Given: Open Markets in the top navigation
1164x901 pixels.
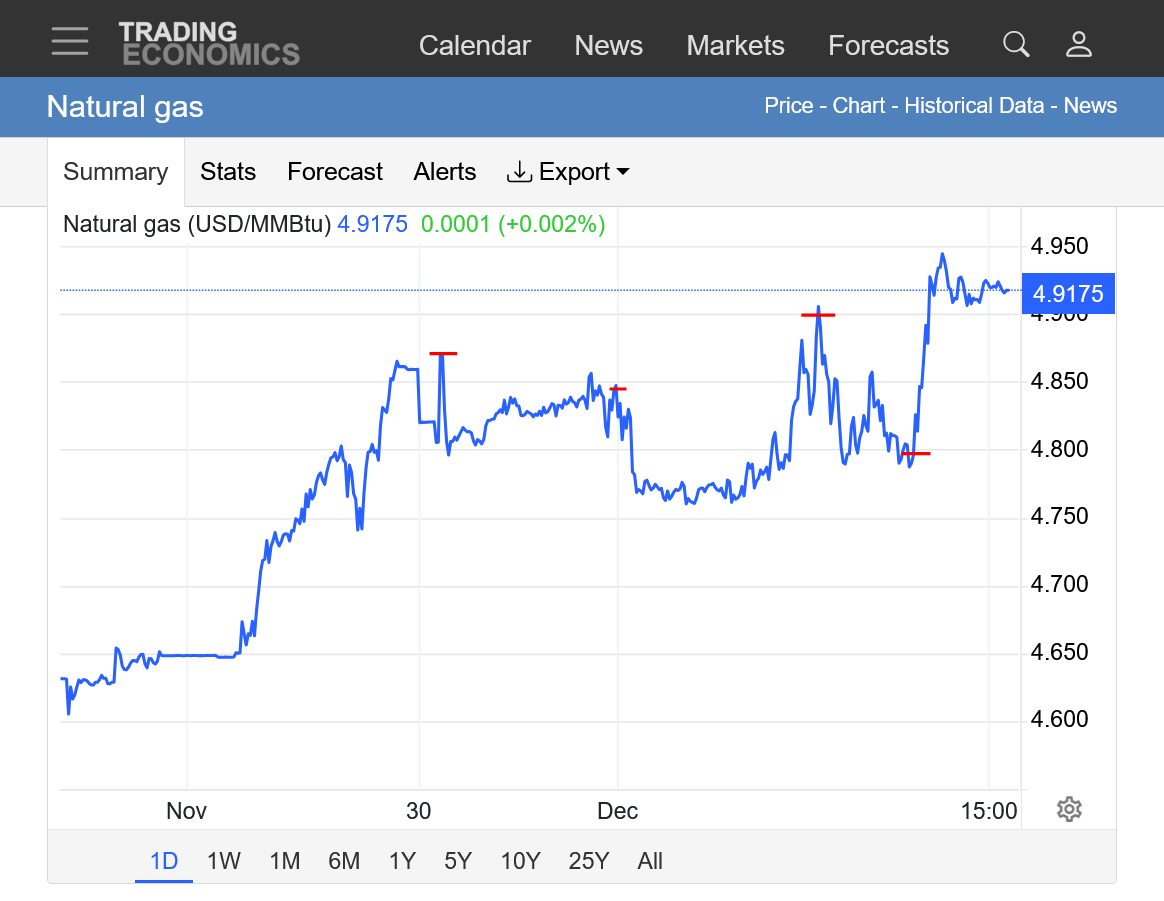Looking at the screenshot, I should click(x=735, y=45).
